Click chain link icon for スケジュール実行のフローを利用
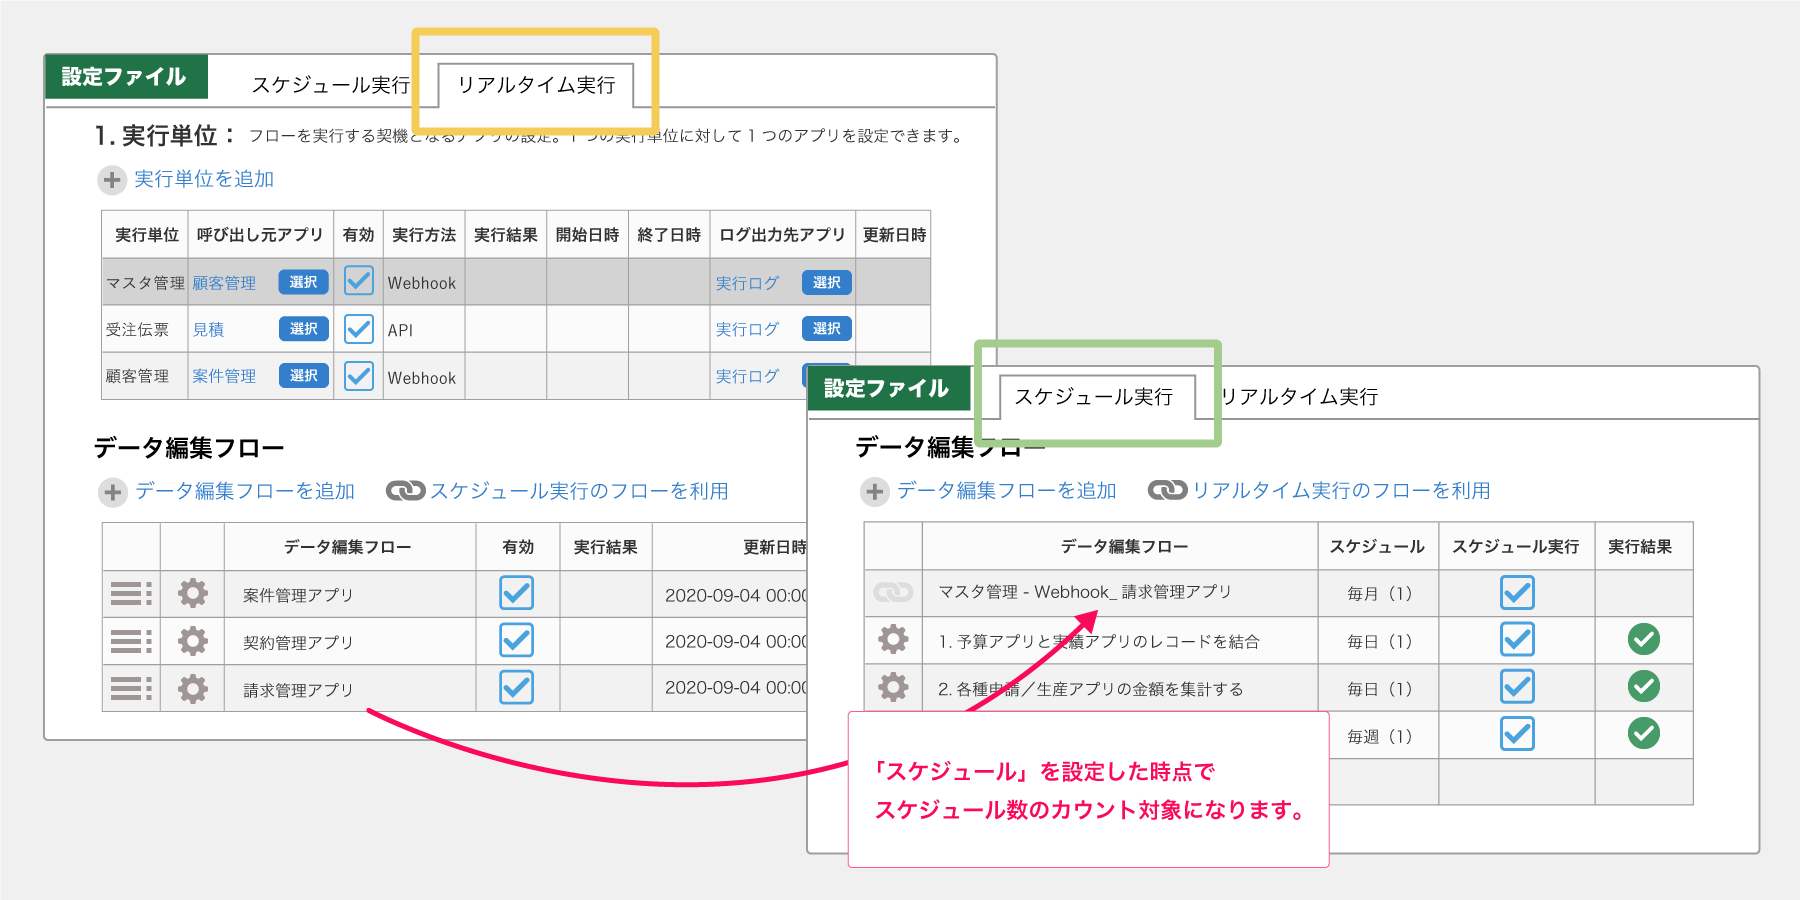1800x900 pixels. [x=405, y=491]
